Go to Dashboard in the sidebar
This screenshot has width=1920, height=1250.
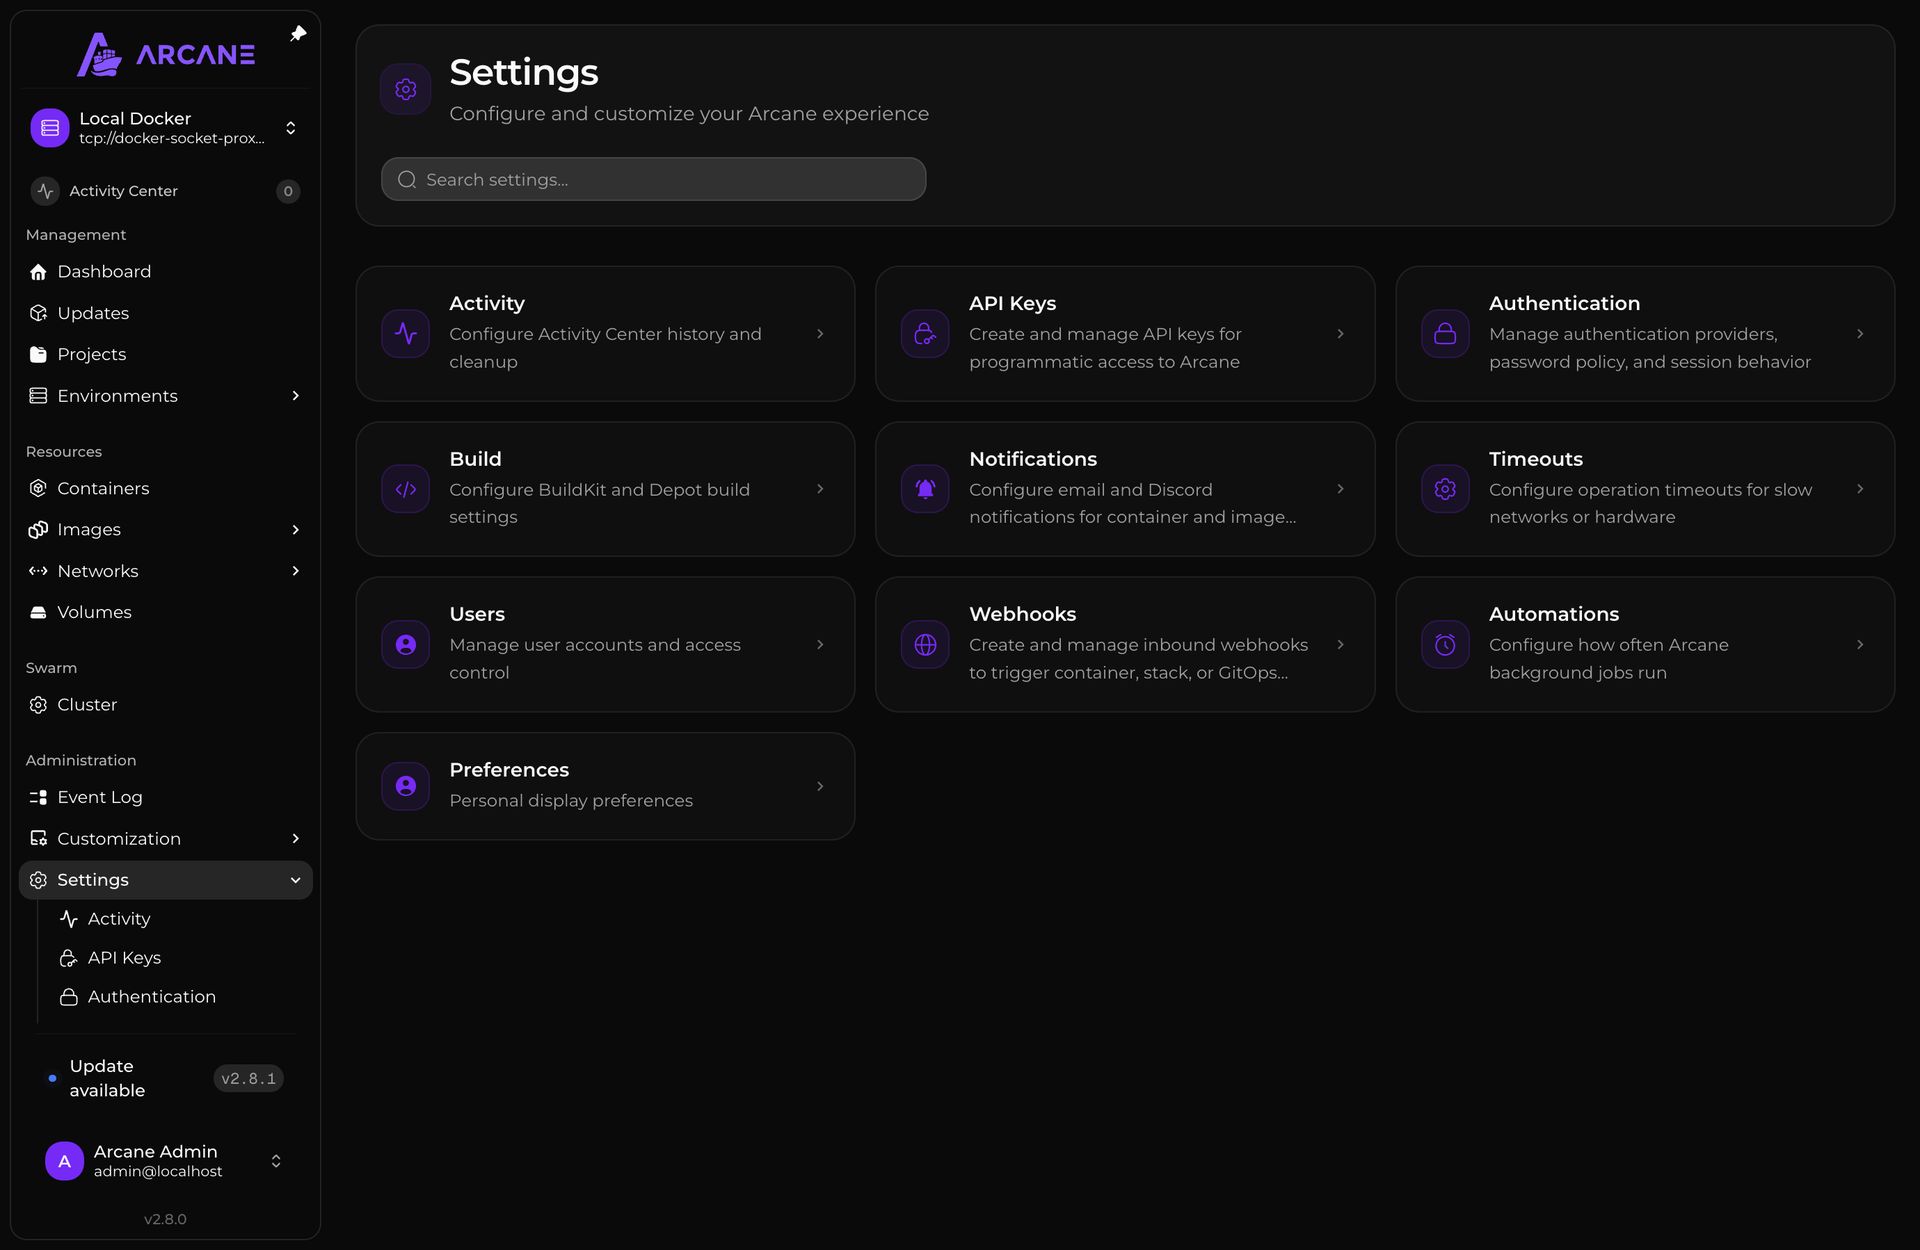click(x=166, y=272)
